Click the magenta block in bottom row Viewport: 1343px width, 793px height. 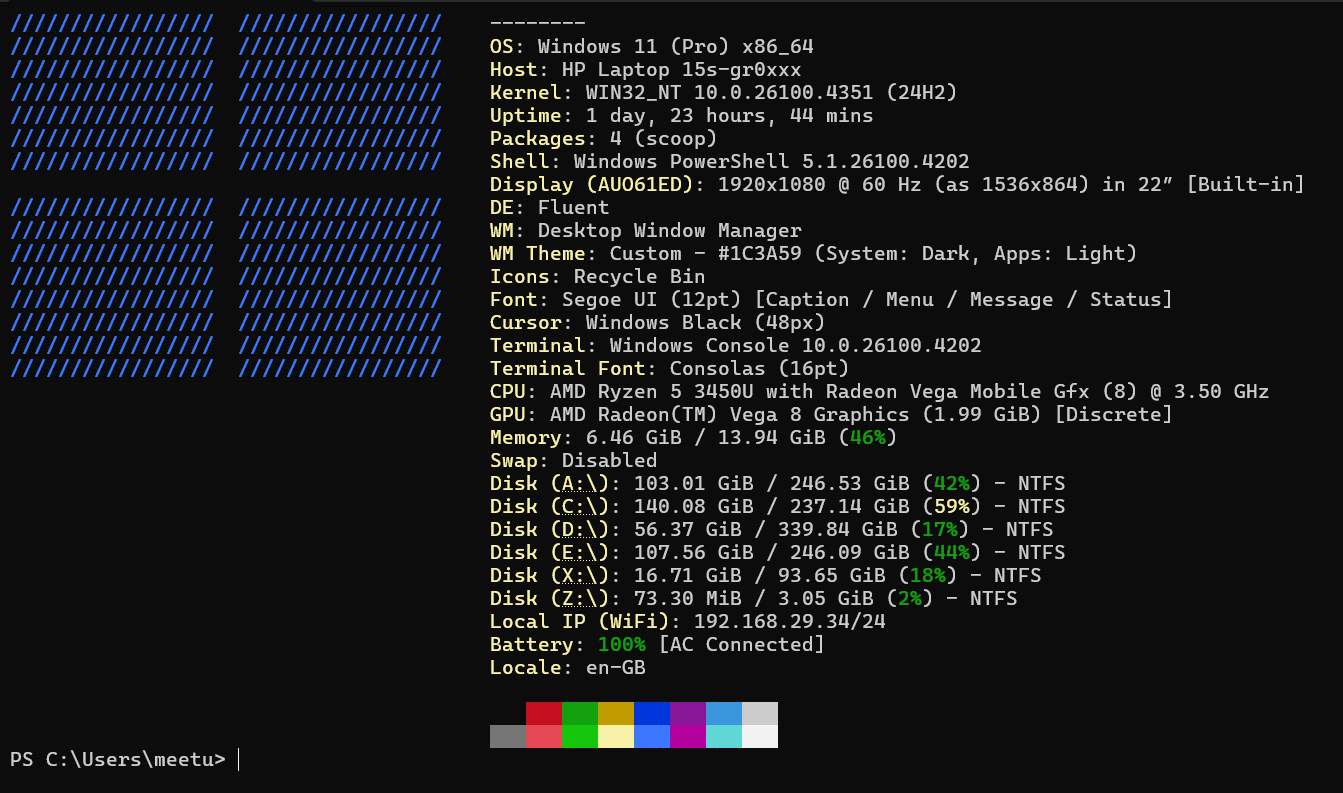688,736
